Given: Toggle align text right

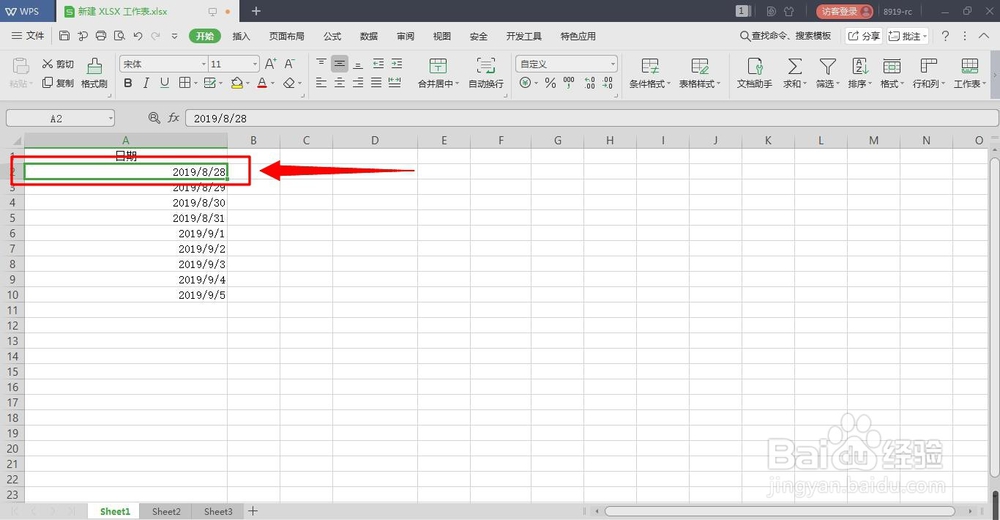Looking at the screenshot, I should tap(358, 83).
